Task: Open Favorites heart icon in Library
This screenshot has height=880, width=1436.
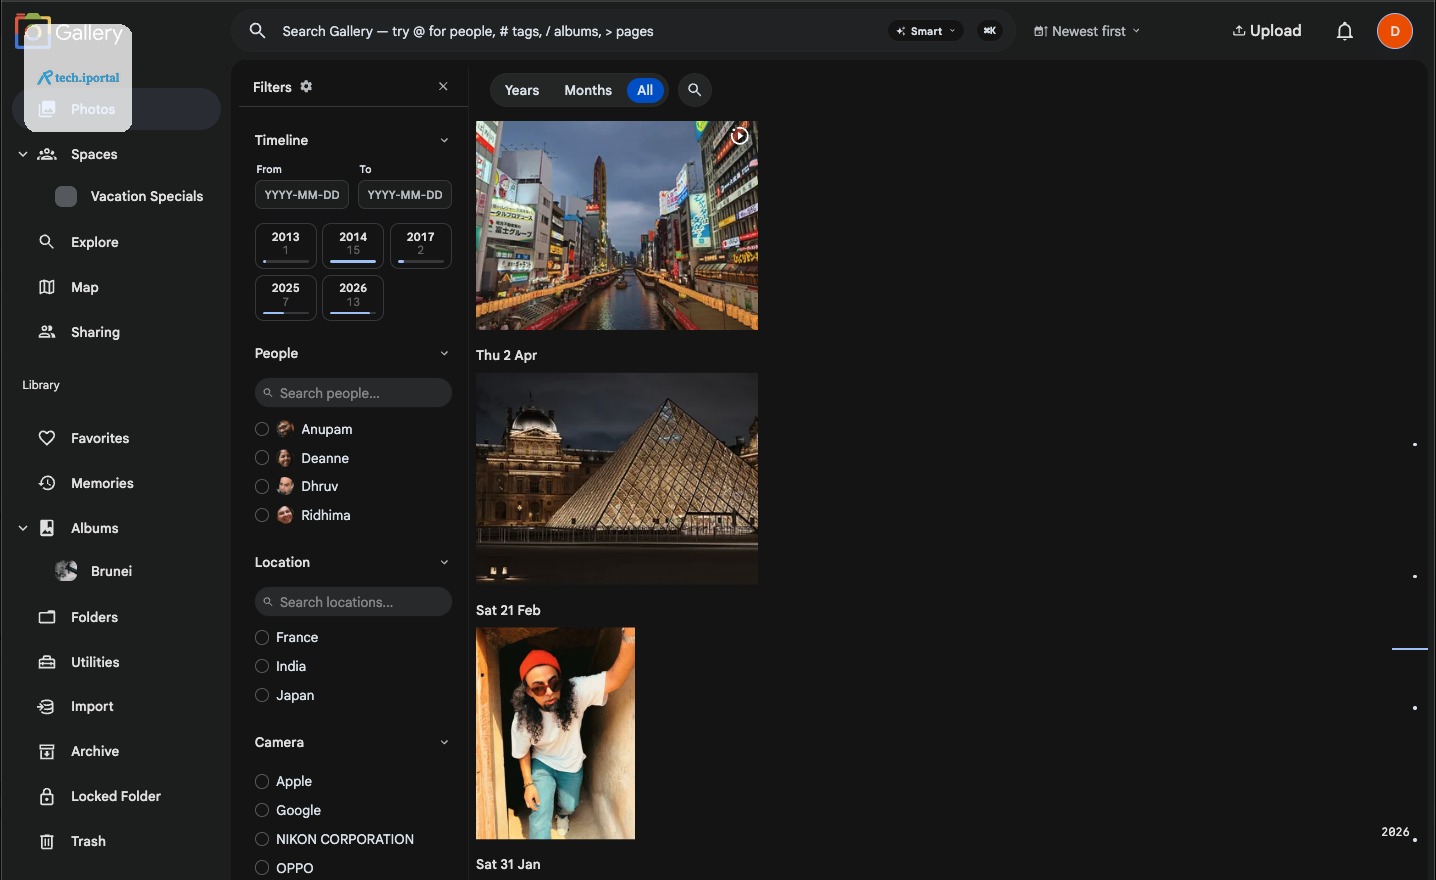Action: [47, 438]
